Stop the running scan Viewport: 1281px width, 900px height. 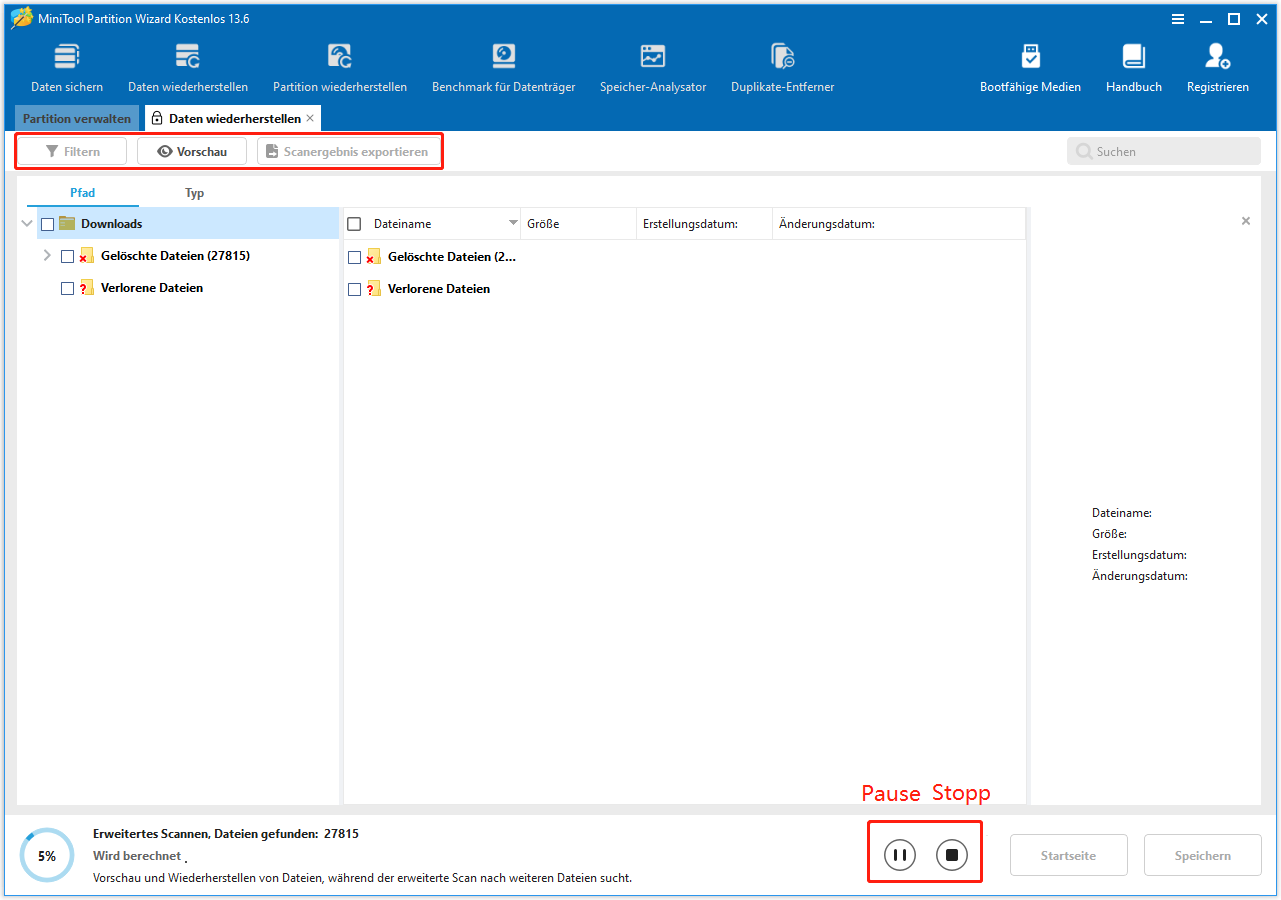952,855
